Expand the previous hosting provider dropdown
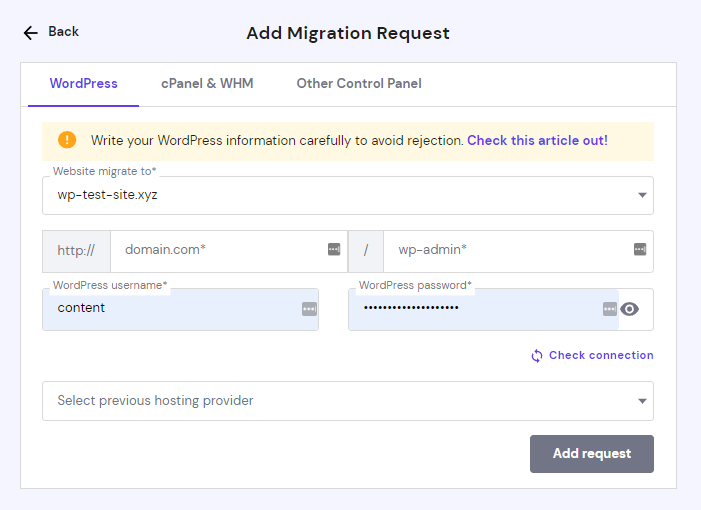This screenshot has width=701, height=510. coord(347,401)
